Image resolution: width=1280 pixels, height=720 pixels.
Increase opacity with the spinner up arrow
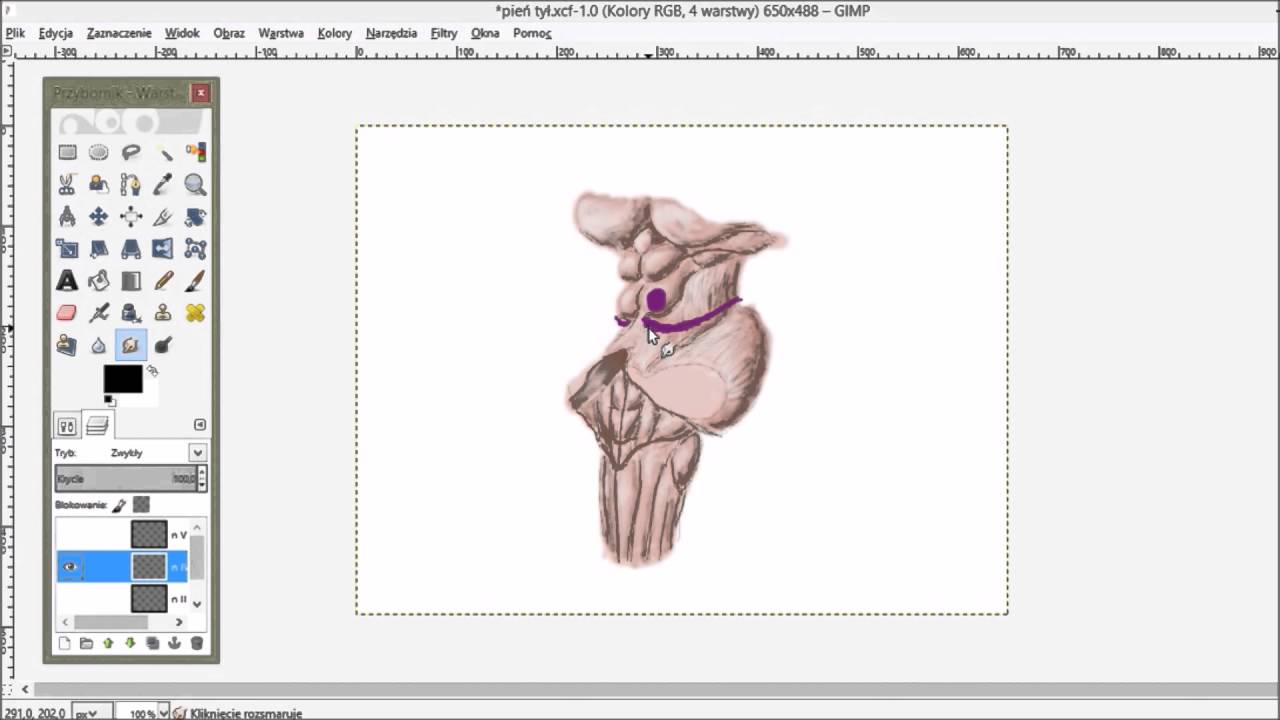[x=202, y=473]
